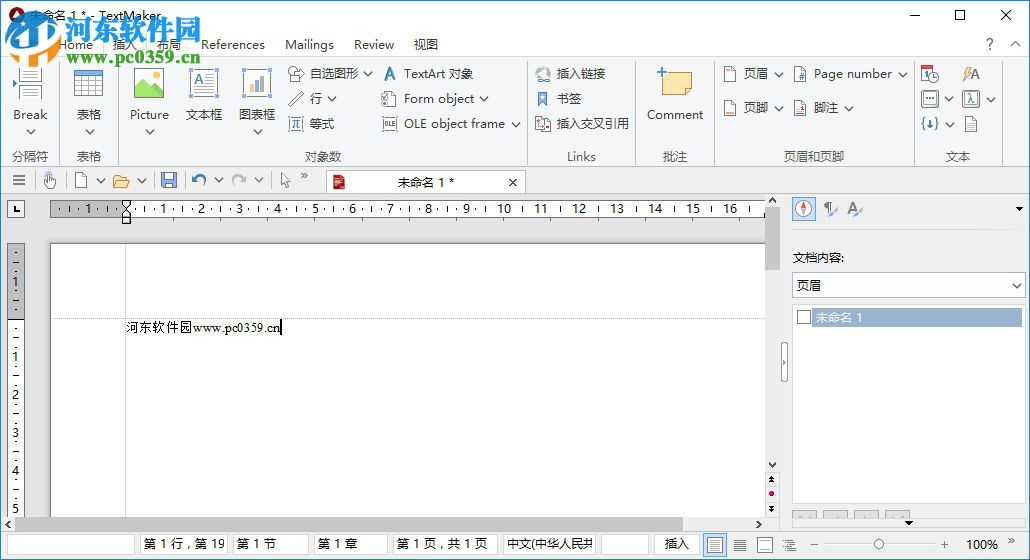
Task: Switch to continuous view icon in status bar
Action: click(x=740, y=545)
